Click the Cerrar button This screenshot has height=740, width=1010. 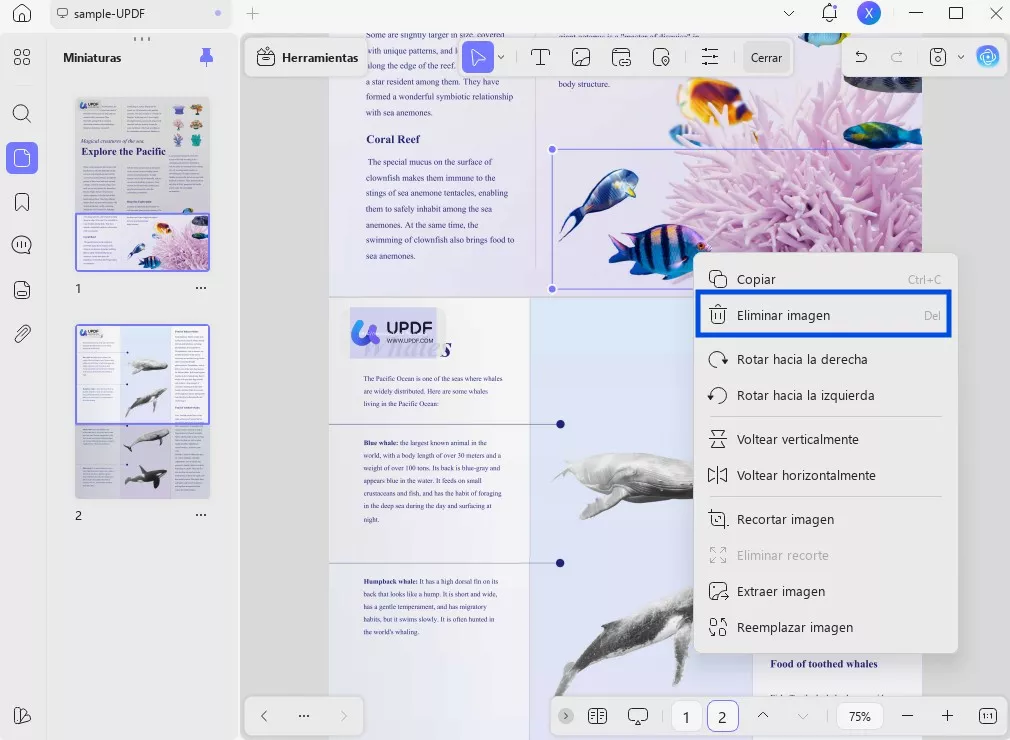point(766,57)
